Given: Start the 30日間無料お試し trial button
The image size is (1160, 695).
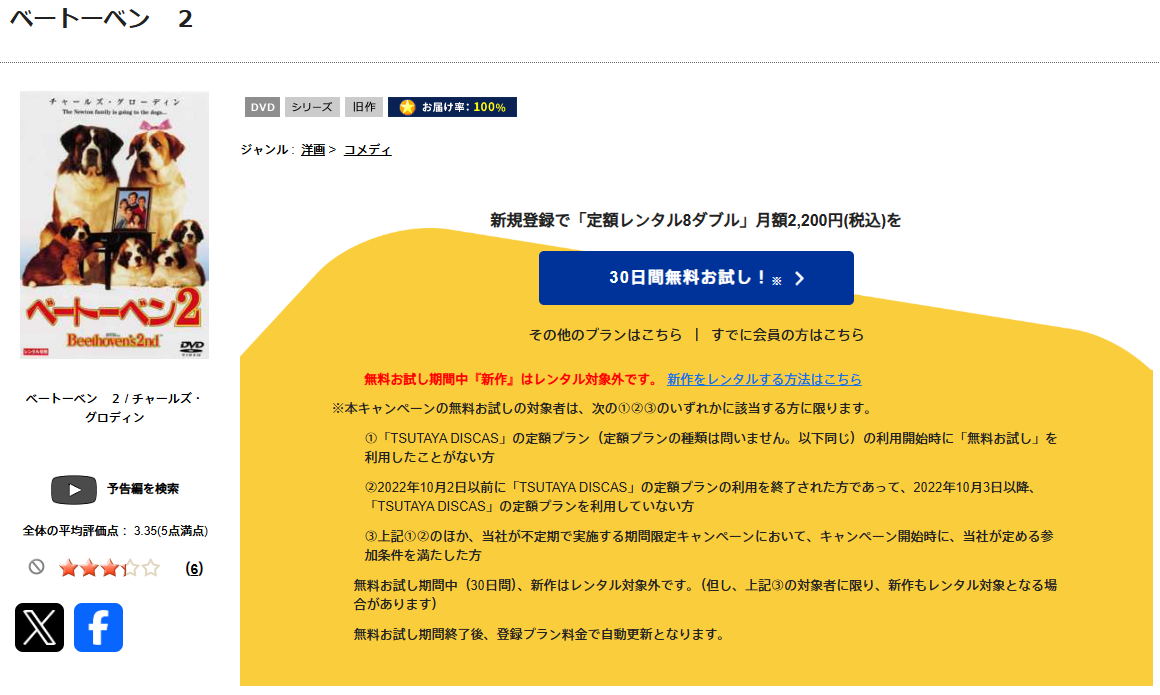Looking at the screenshot, I should pos(696,278).
